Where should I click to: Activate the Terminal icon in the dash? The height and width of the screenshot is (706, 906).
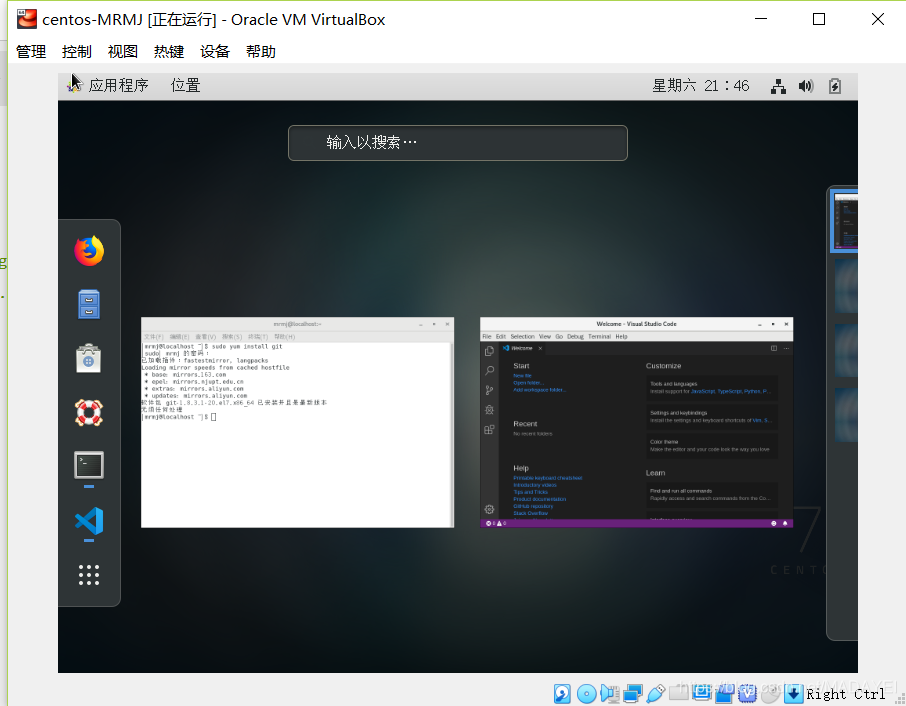pos(89,465)
